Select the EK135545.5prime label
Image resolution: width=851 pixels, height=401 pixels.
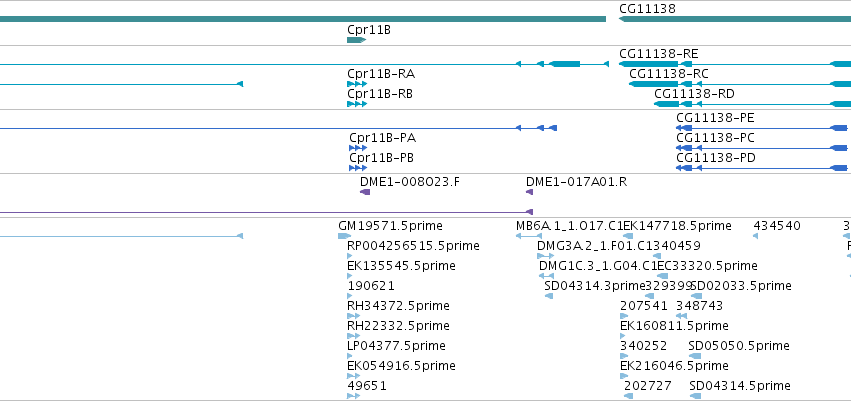pos(401,266)
